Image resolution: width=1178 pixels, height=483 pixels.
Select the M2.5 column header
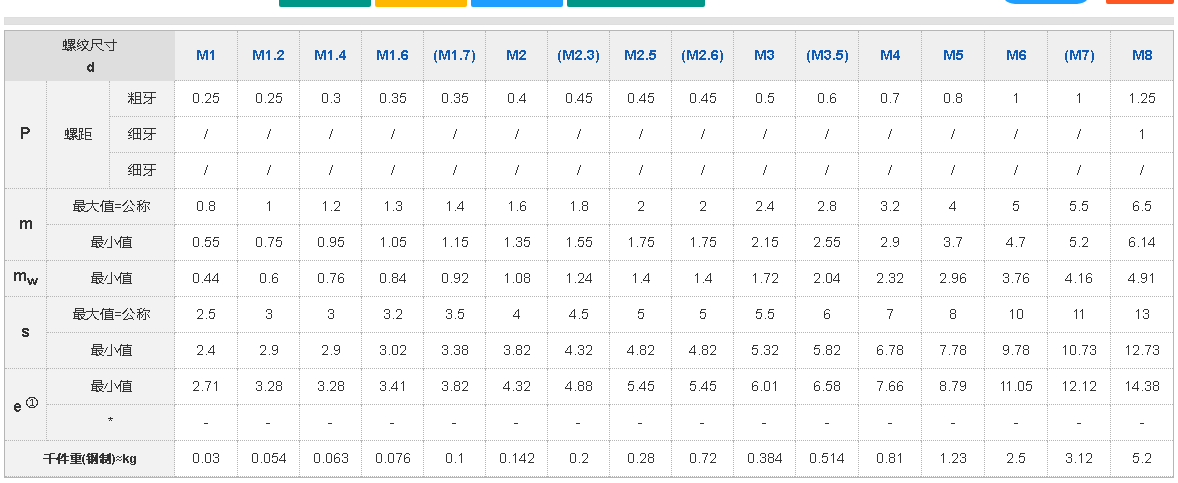tap(640, 56)
